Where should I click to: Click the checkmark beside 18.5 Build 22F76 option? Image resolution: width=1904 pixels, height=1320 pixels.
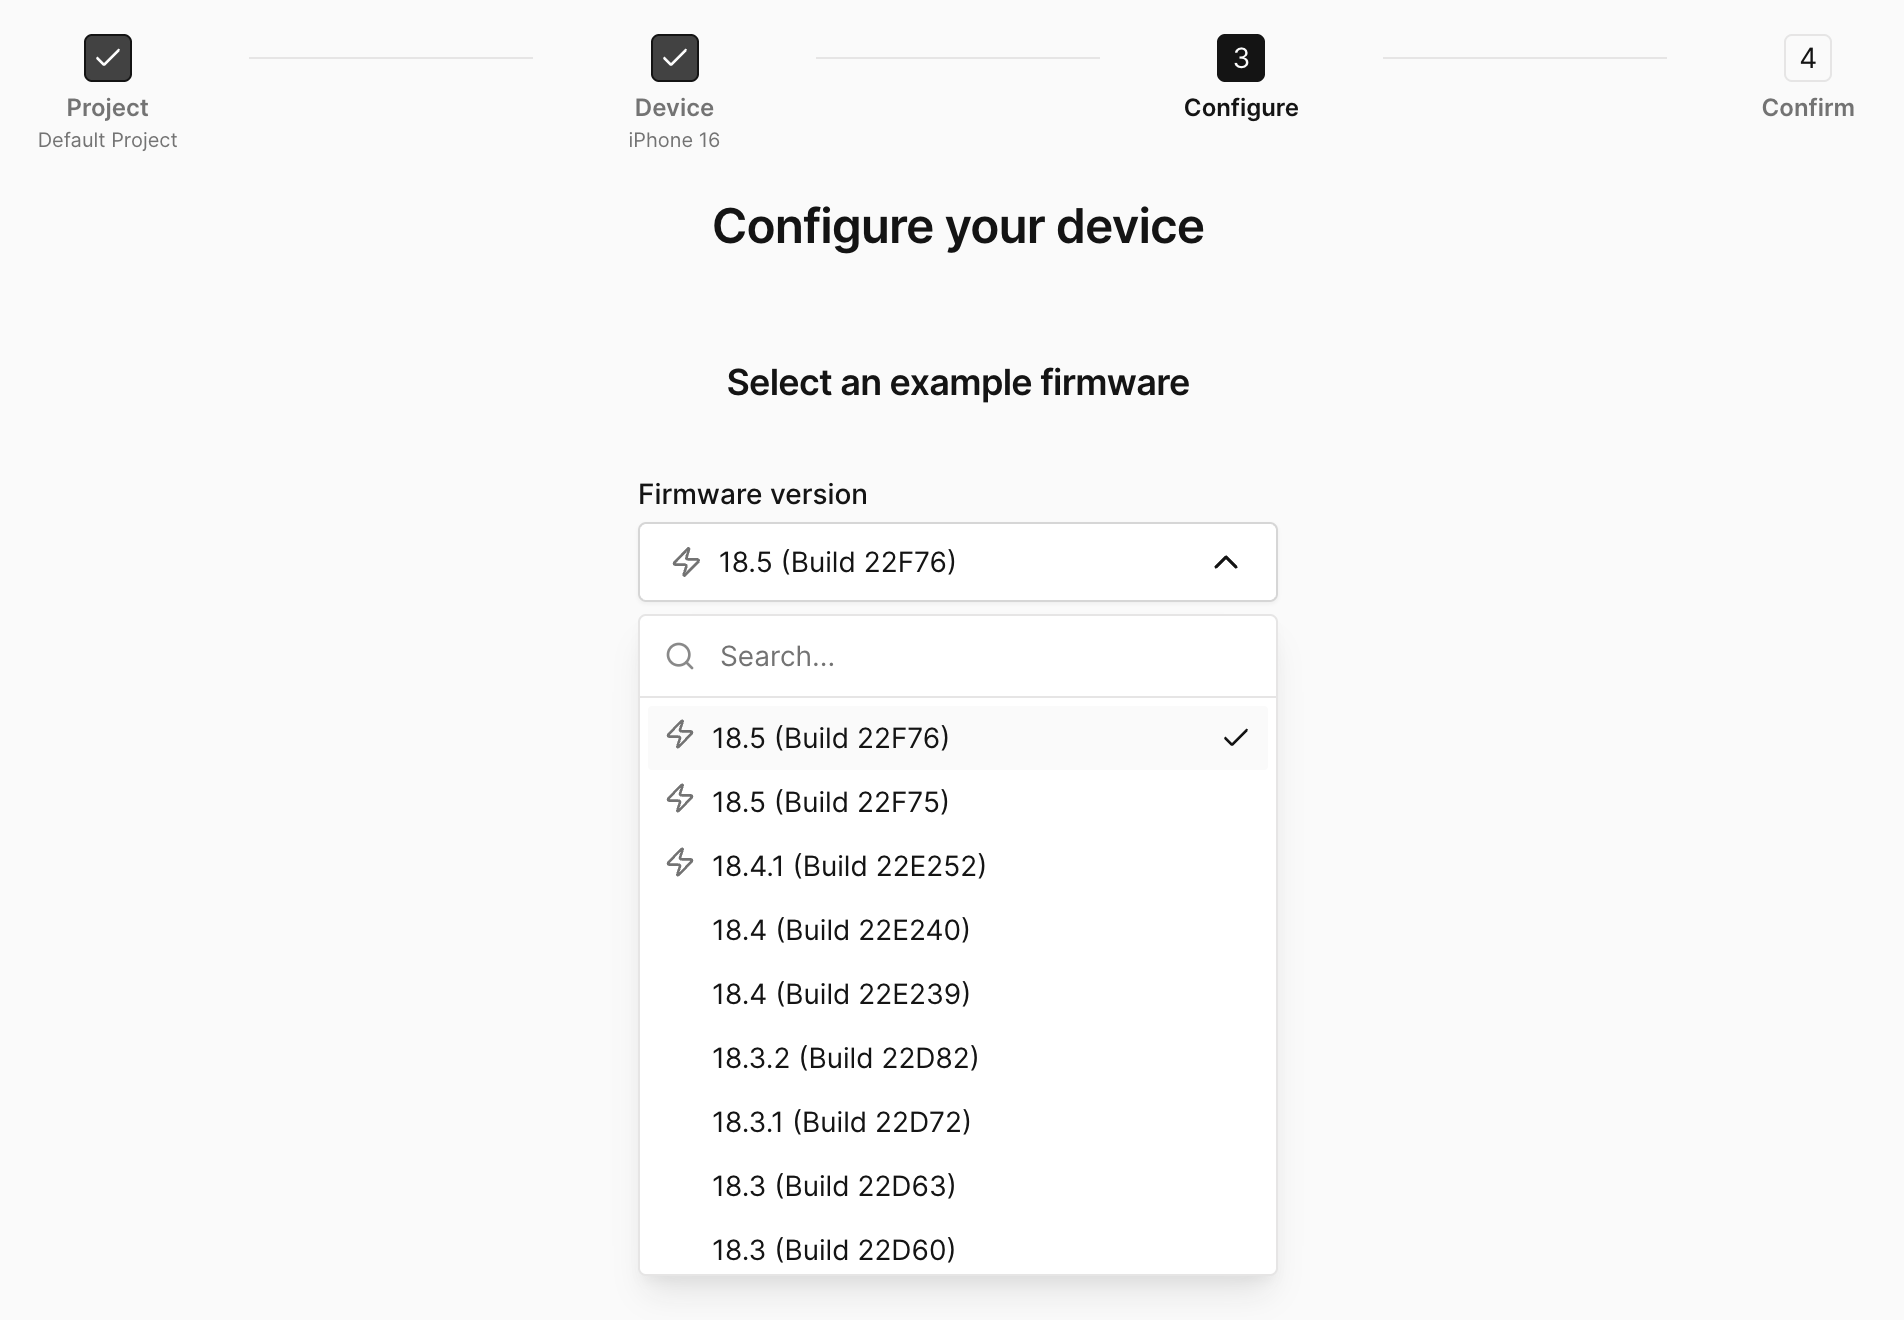(1236, 738)
